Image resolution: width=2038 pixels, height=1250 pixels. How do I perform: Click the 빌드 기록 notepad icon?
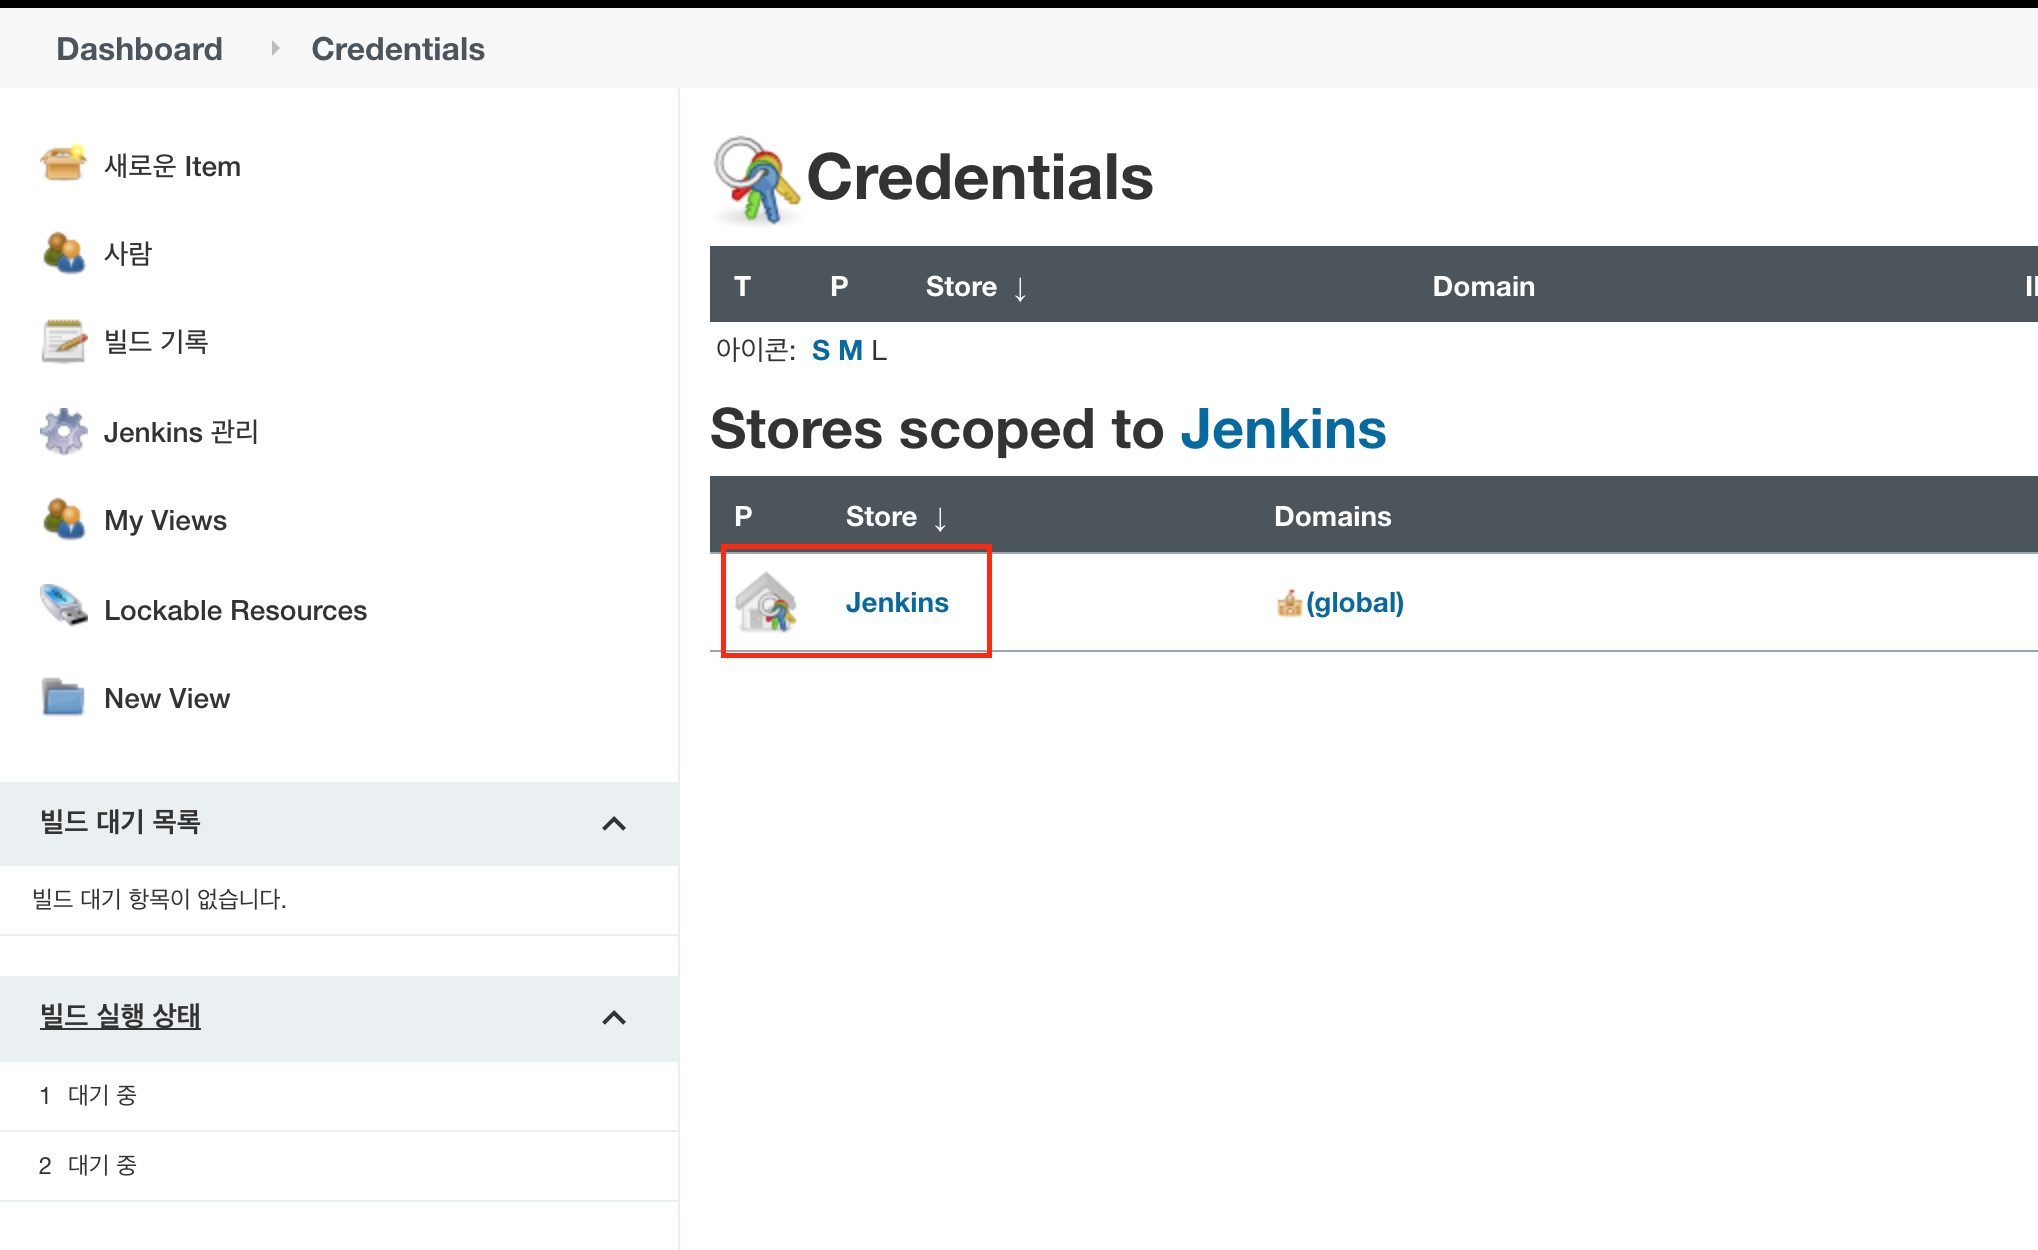(x=63, y=341)
